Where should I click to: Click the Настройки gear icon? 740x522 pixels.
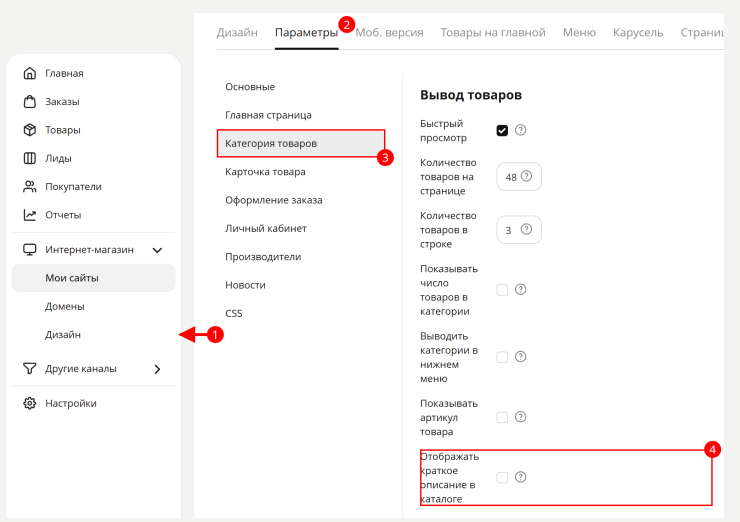(x=30, y=403)
